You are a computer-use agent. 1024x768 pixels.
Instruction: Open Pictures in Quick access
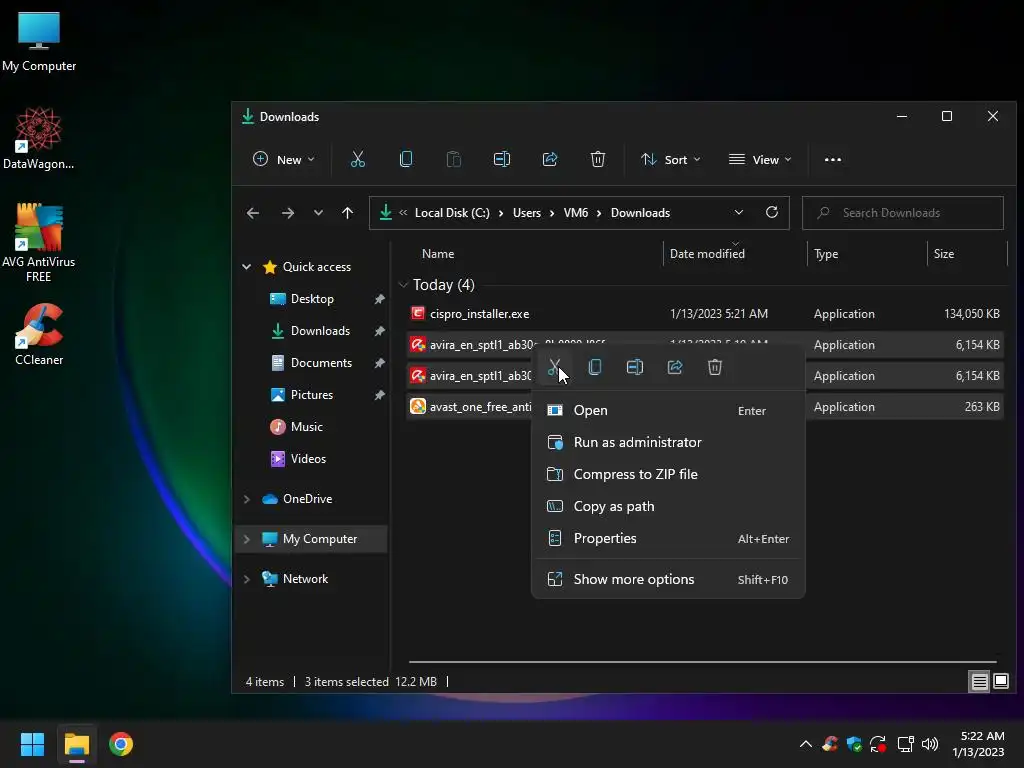[x=312, y=394]
